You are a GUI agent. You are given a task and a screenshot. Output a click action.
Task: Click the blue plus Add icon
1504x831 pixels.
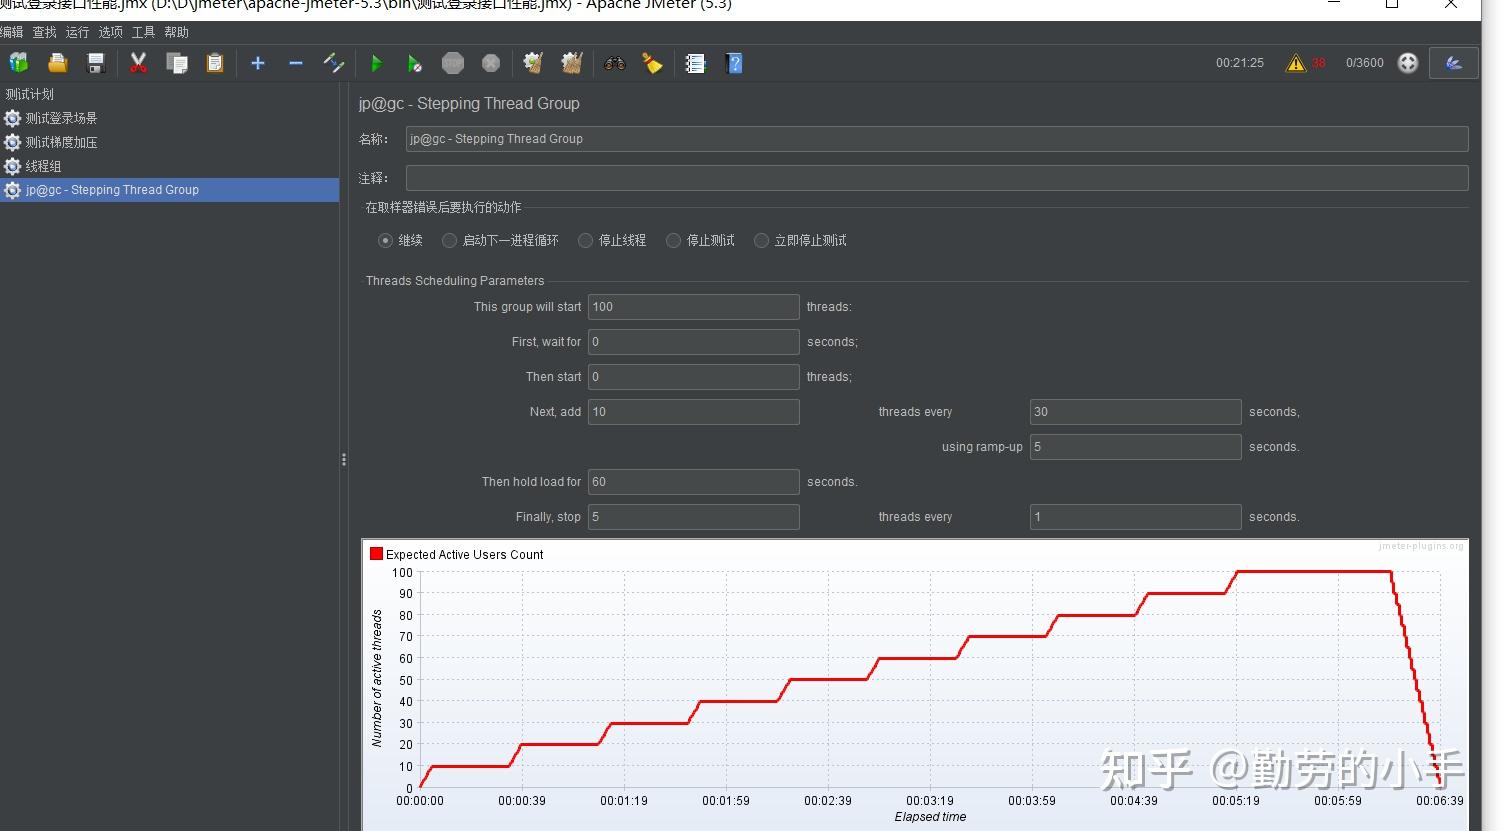[x=258, y=64]
